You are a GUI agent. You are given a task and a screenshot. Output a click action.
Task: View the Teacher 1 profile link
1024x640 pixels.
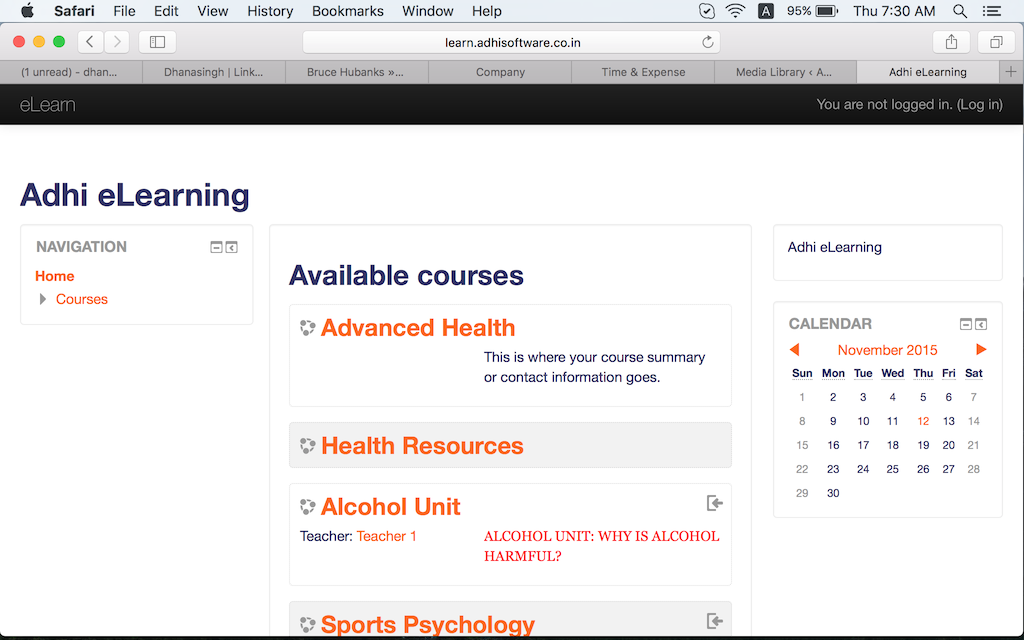387,536
